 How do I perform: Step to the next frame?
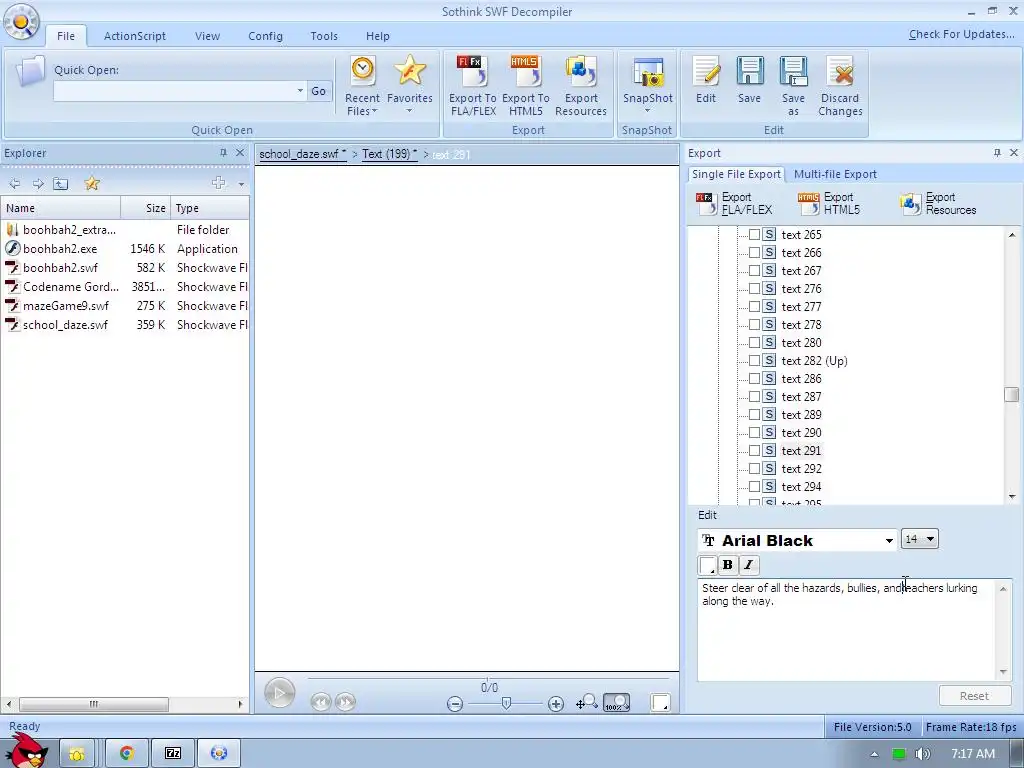(x=345, y=702)
